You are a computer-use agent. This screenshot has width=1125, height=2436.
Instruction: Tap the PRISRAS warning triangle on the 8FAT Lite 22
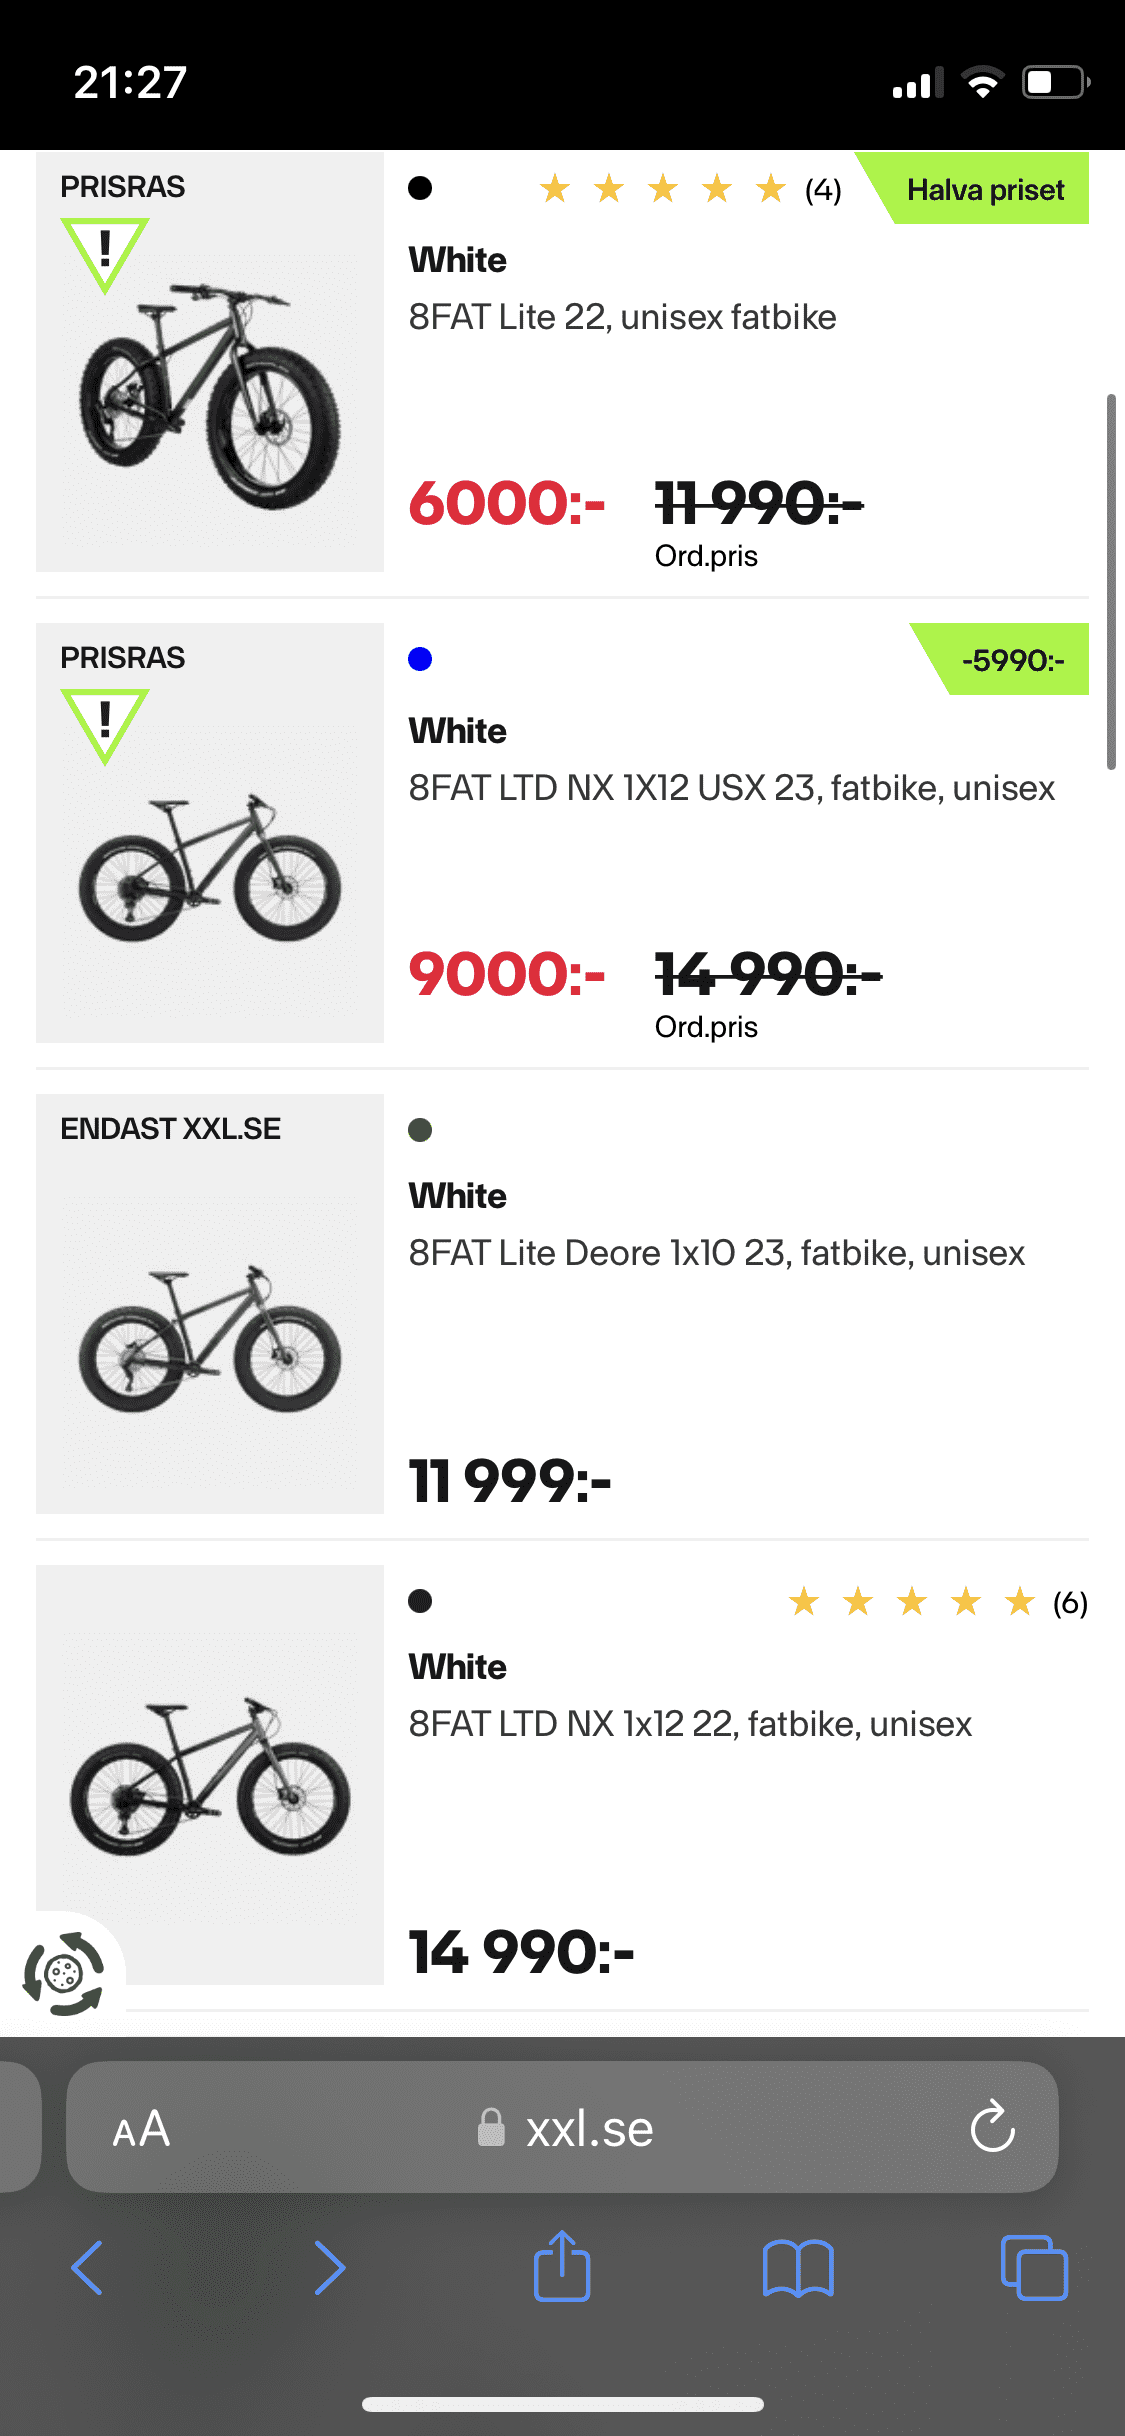(105, 254)
